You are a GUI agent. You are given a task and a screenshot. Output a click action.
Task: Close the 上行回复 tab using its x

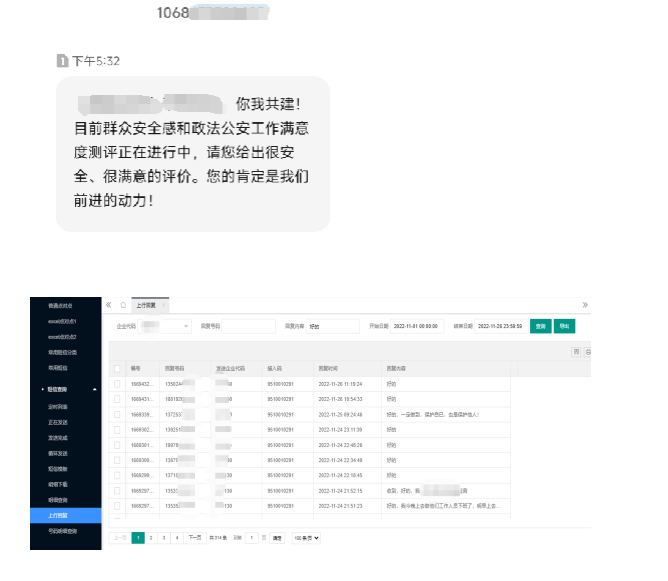[x=164, y=305]
